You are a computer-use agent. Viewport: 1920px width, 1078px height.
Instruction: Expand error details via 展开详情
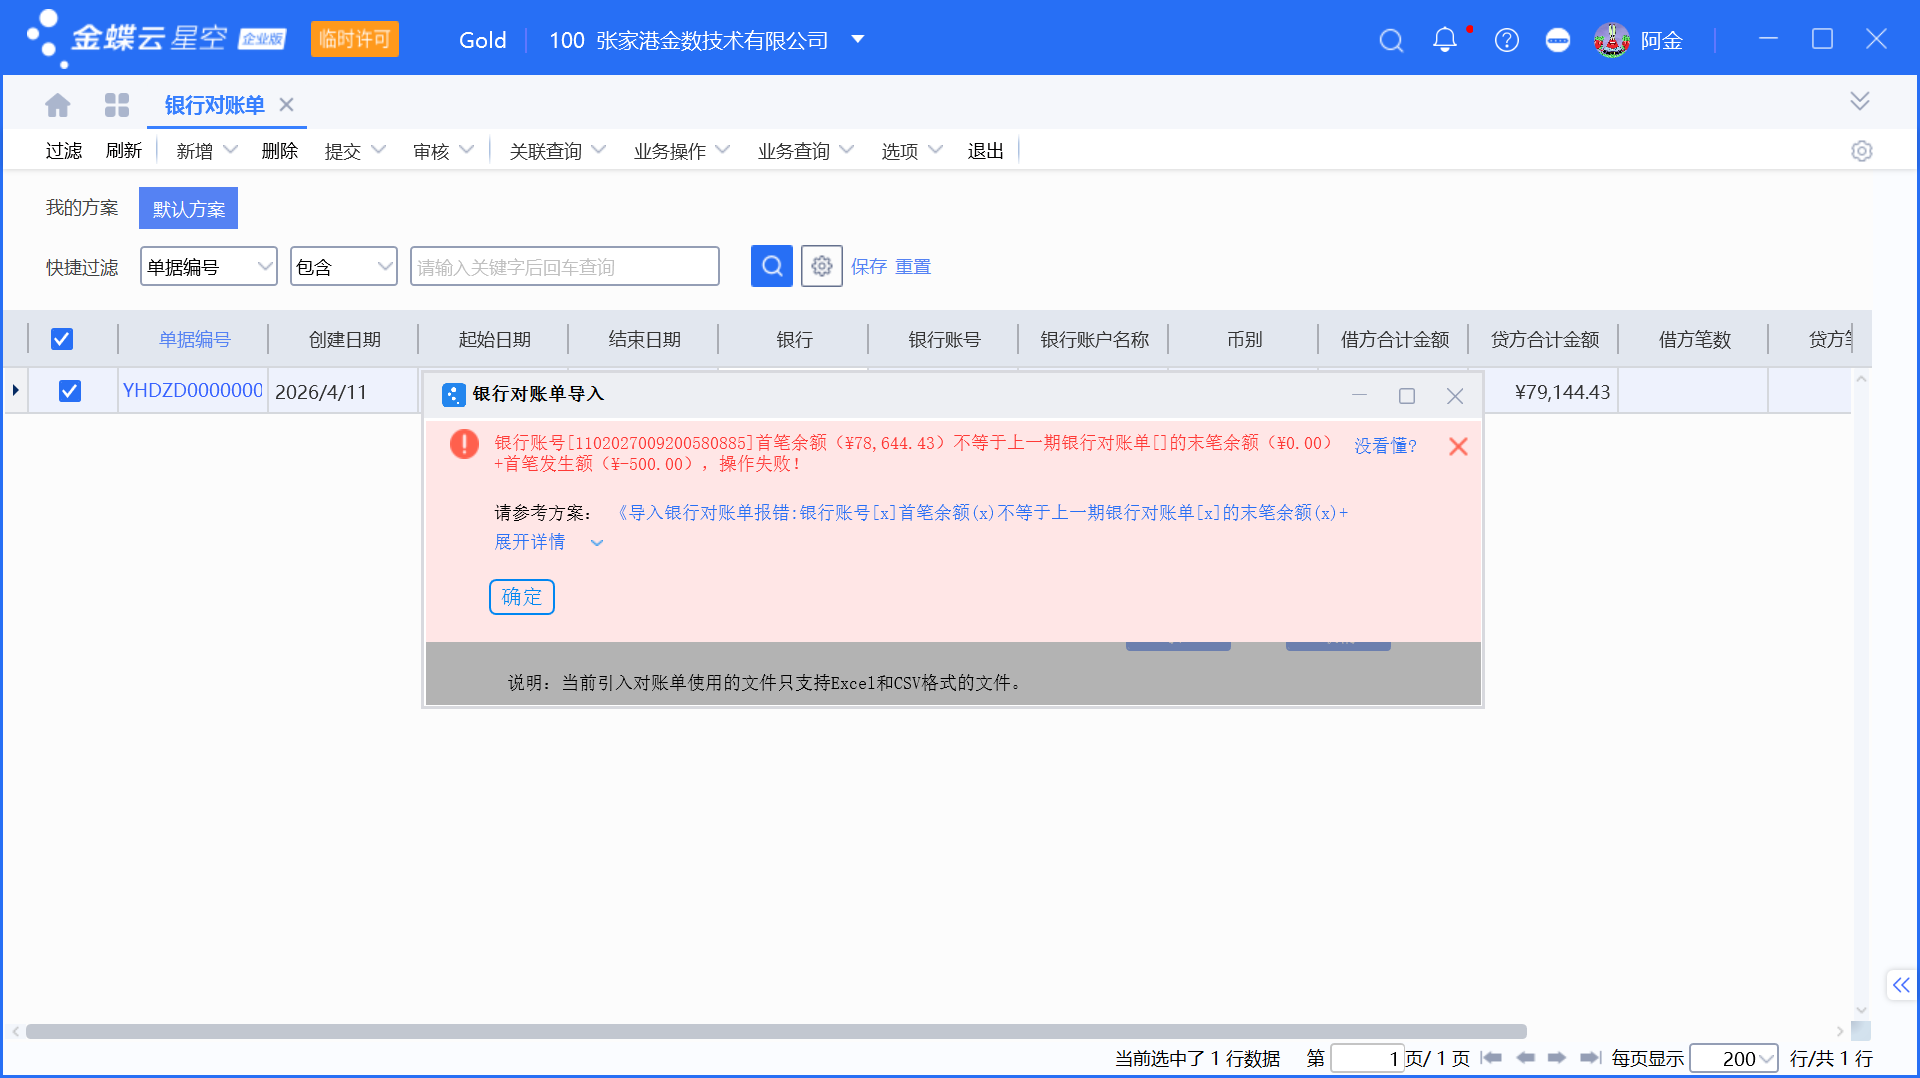(x=548, y=542)
